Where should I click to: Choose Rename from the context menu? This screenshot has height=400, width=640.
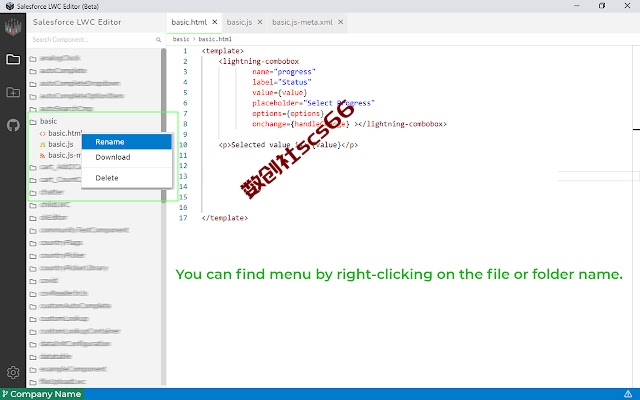click(x=127, y=142)
